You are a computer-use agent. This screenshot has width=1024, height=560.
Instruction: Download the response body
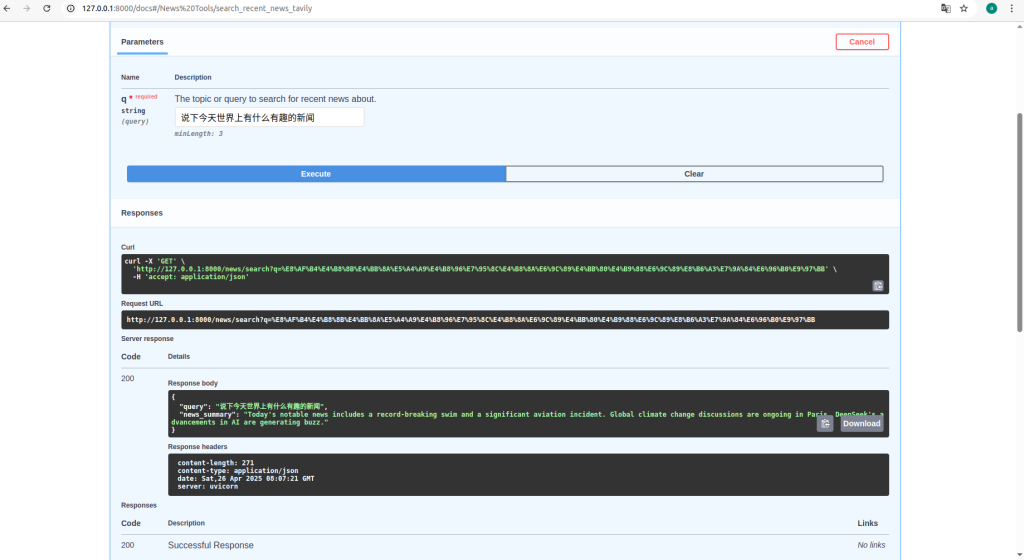861,424
